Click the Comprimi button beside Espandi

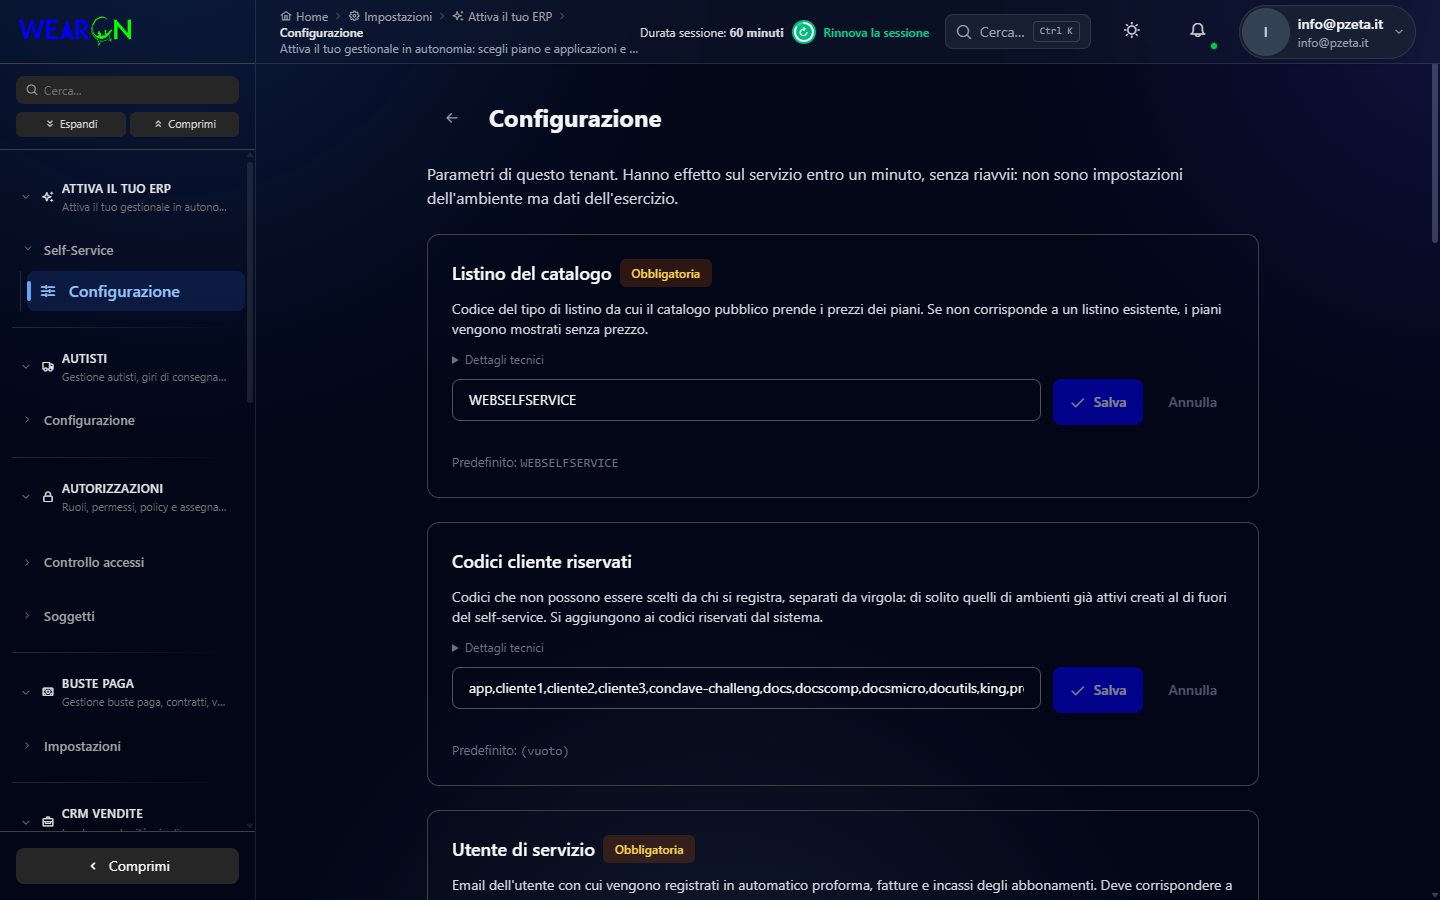[184, 124]
